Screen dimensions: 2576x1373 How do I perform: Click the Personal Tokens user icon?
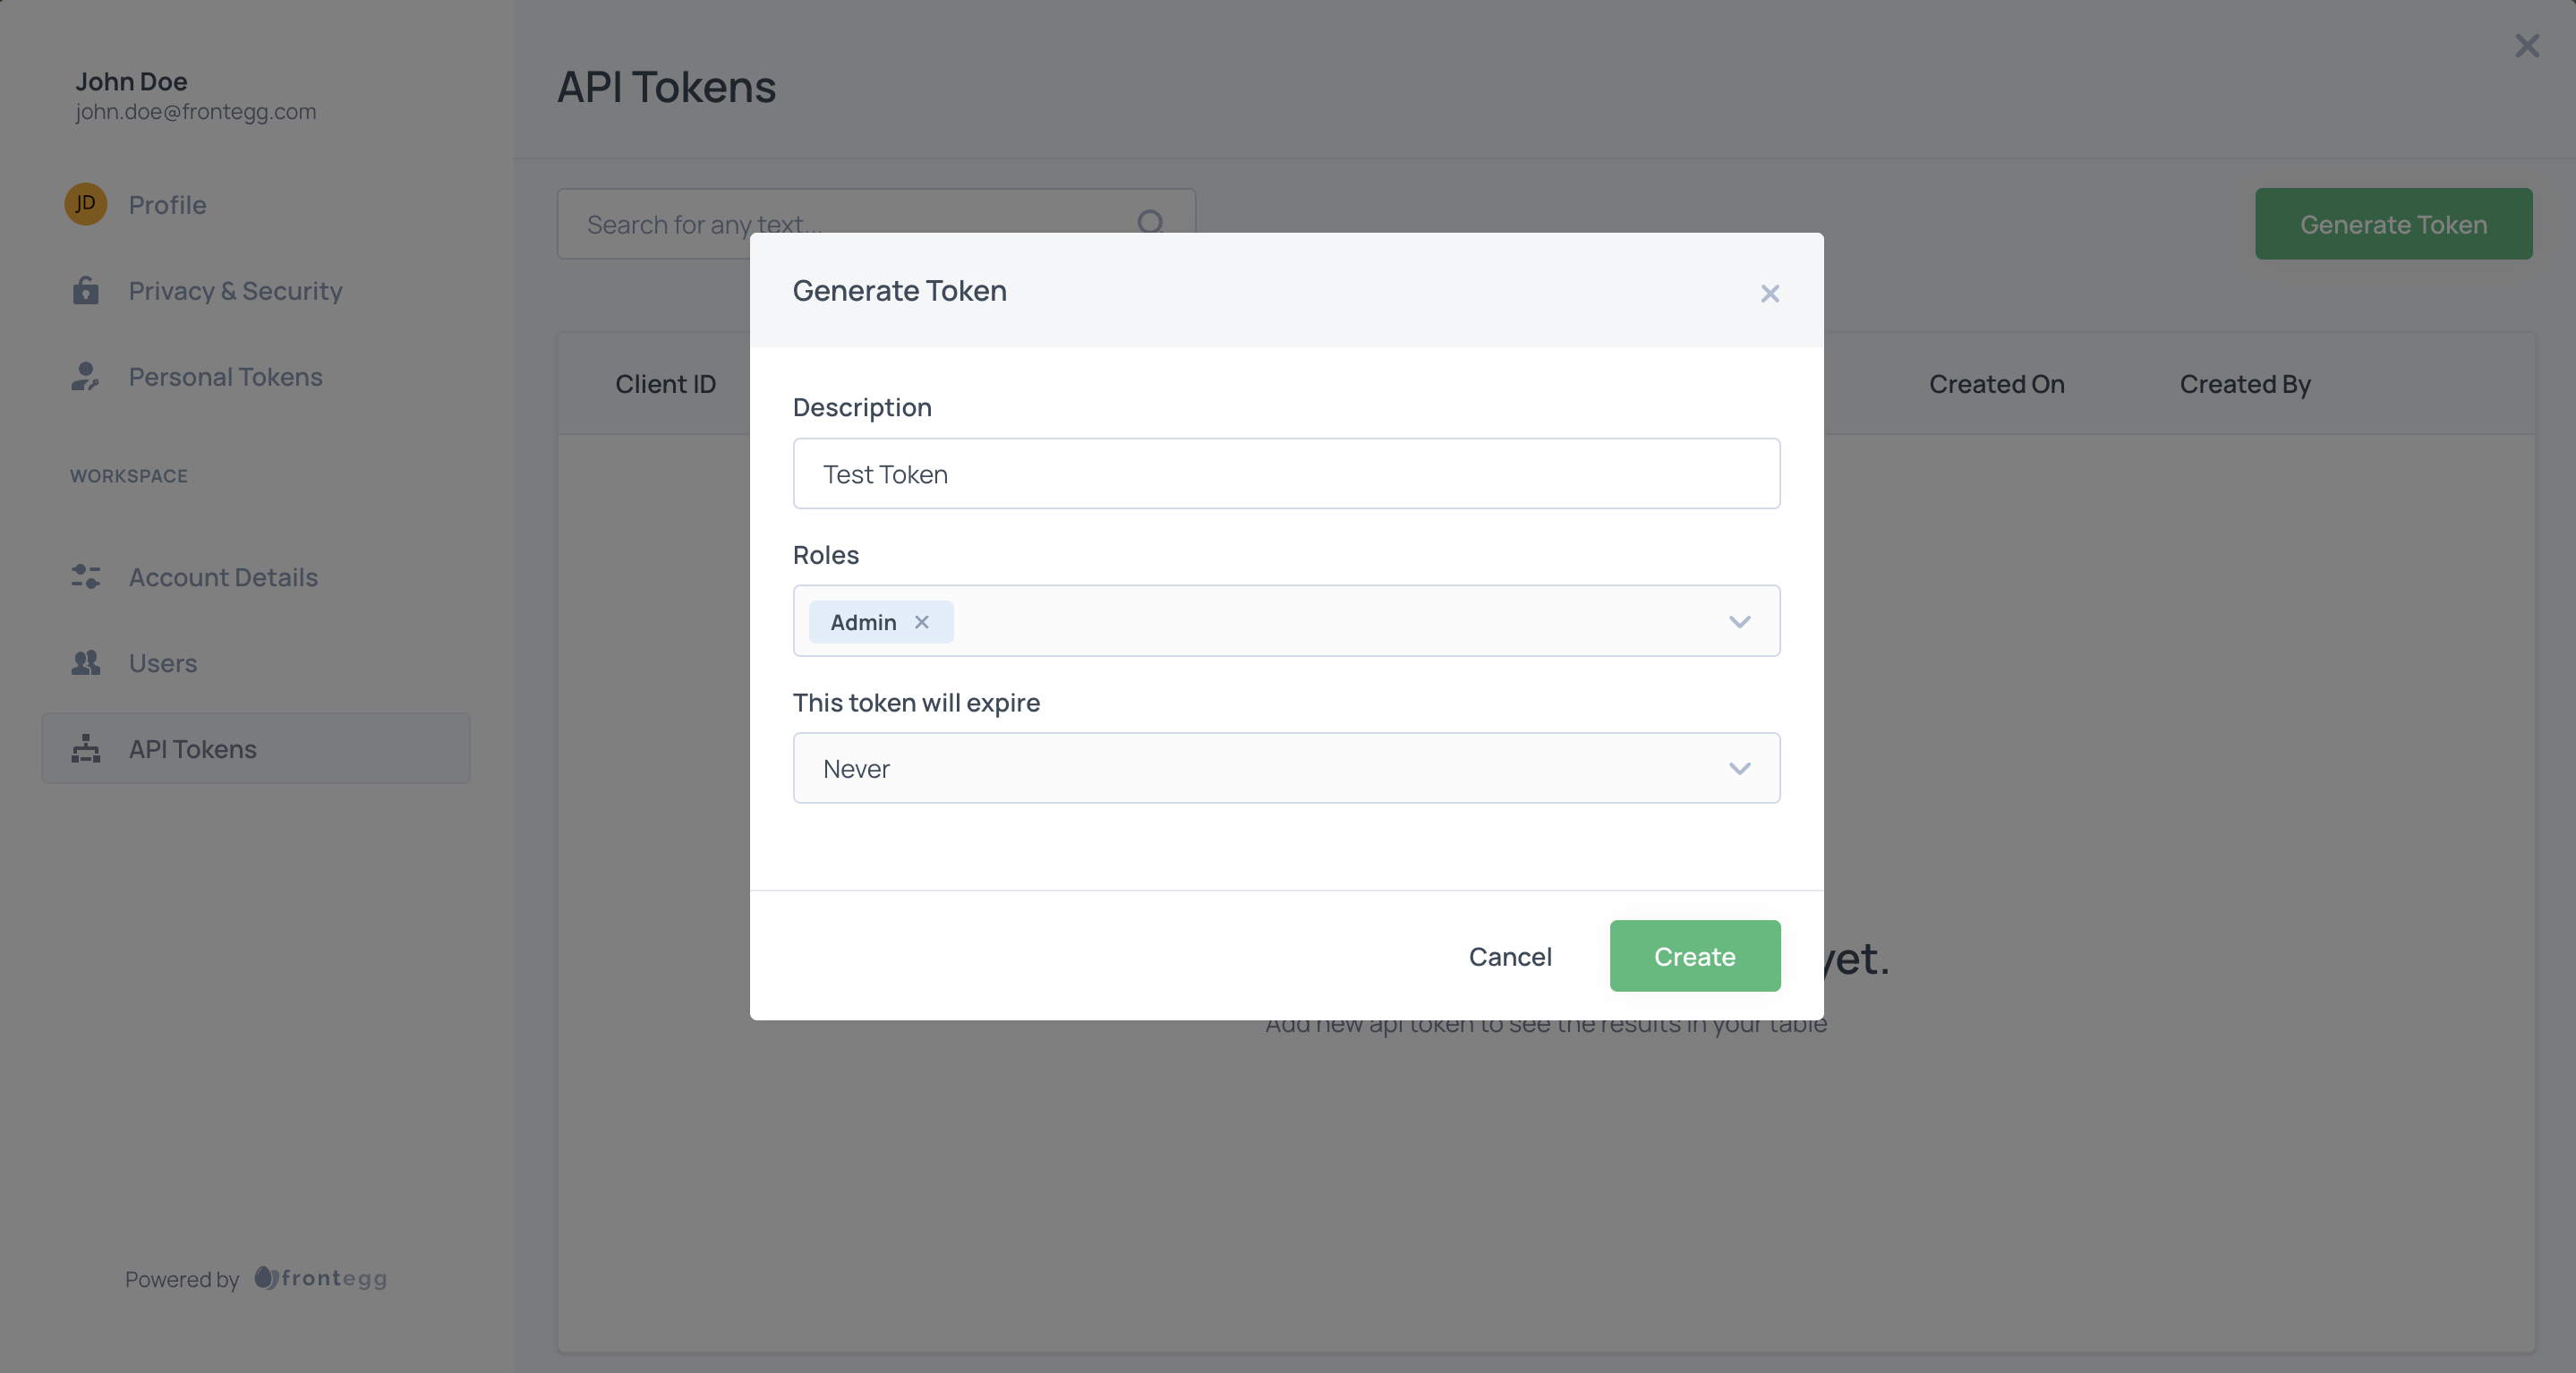pyautogui.click(x=85, y=376)
